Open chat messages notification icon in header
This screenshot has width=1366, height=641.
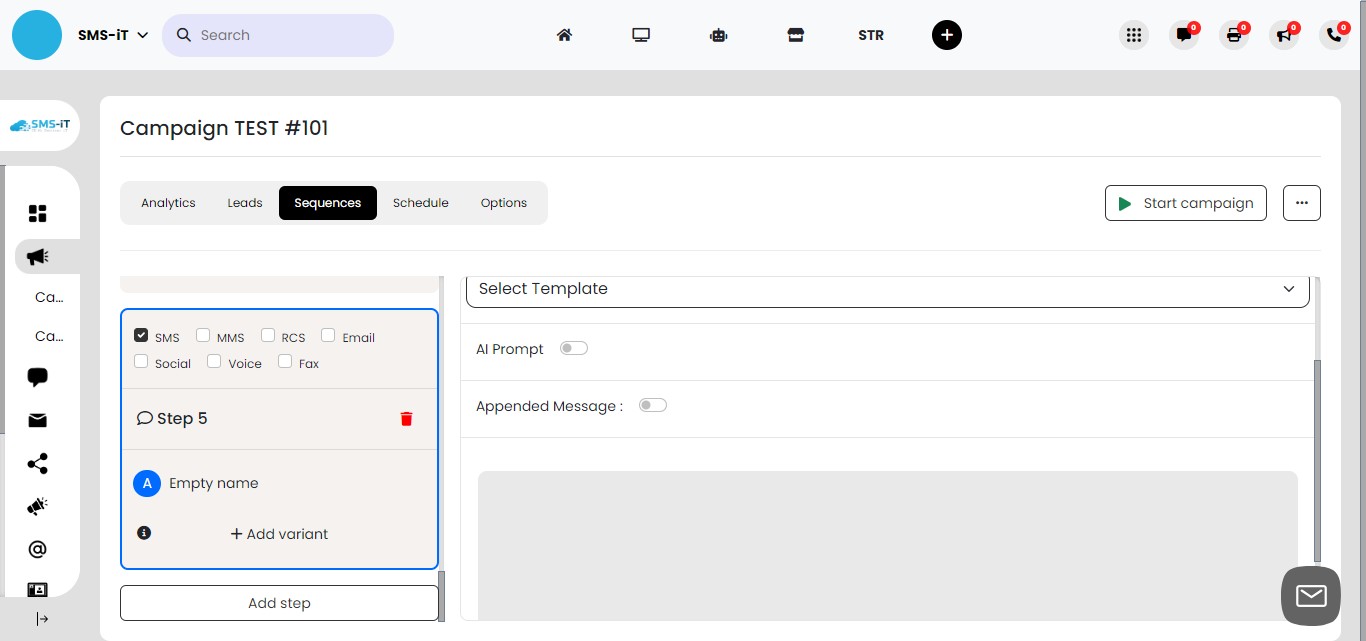tap(1184, 35)
